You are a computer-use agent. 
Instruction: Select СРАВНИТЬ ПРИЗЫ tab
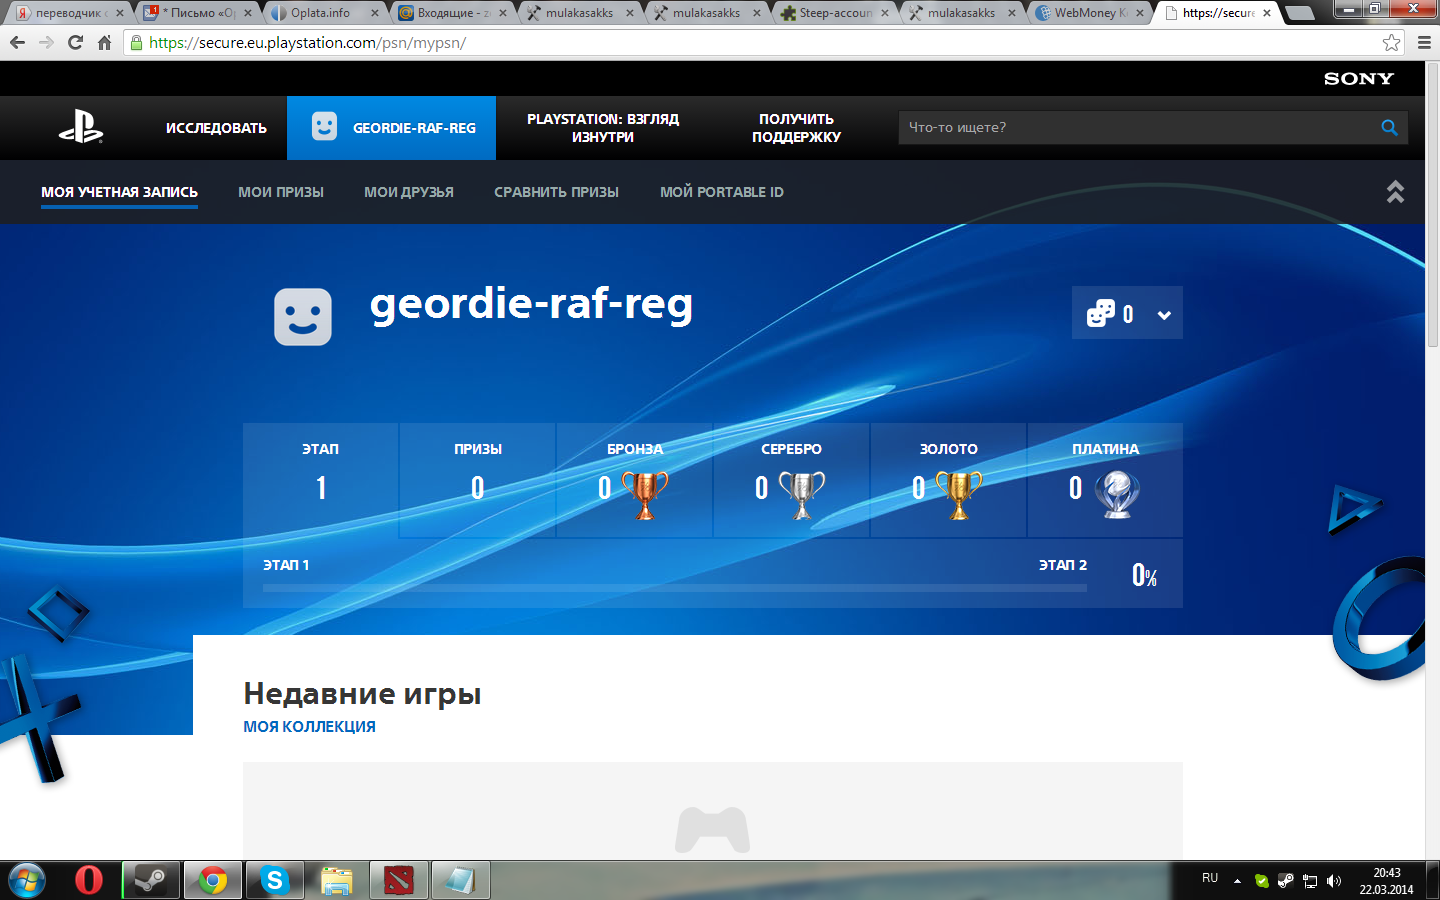556,192
